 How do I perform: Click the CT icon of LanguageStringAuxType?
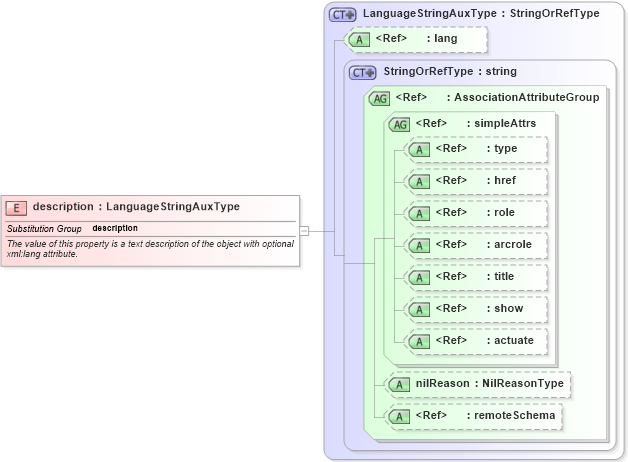(x=342, y=15)
